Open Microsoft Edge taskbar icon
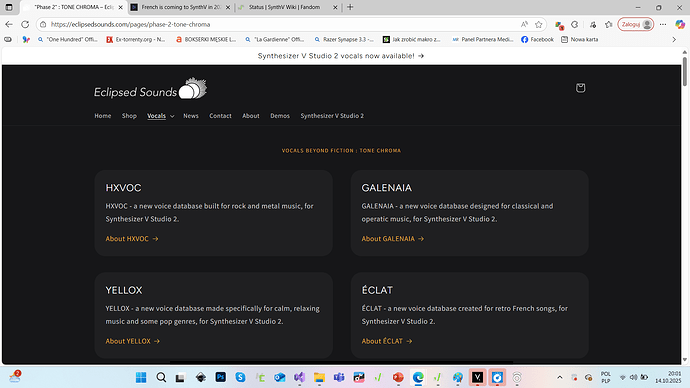690x388 pixels. tap(418, 377)
